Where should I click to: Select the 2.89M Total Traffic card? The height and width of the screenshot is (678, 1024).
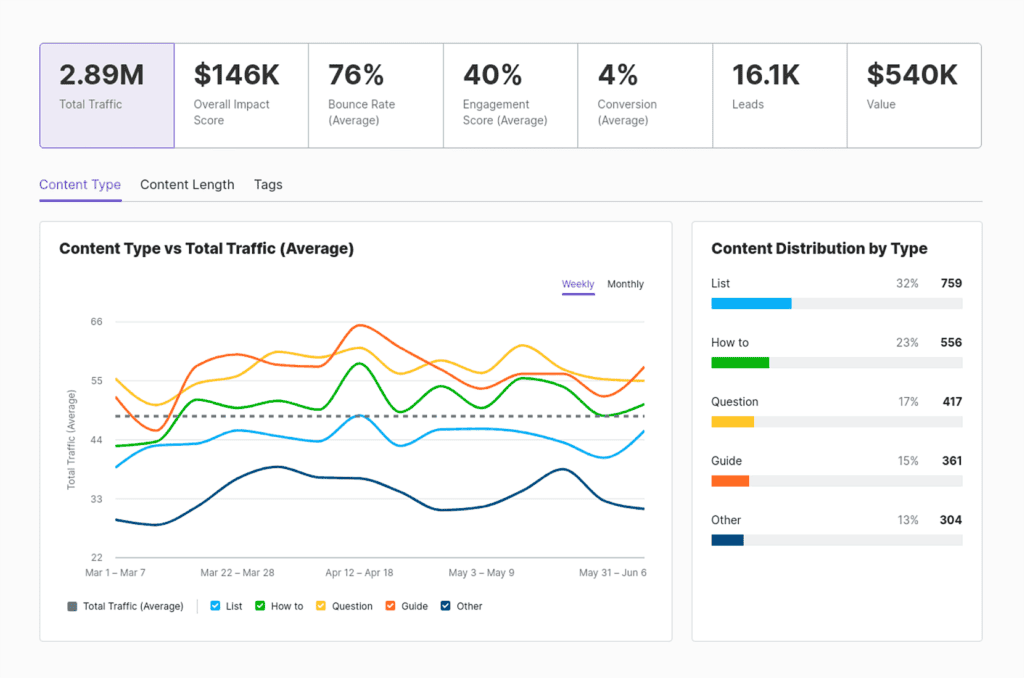pyautogui.click(x=106, y=94)
